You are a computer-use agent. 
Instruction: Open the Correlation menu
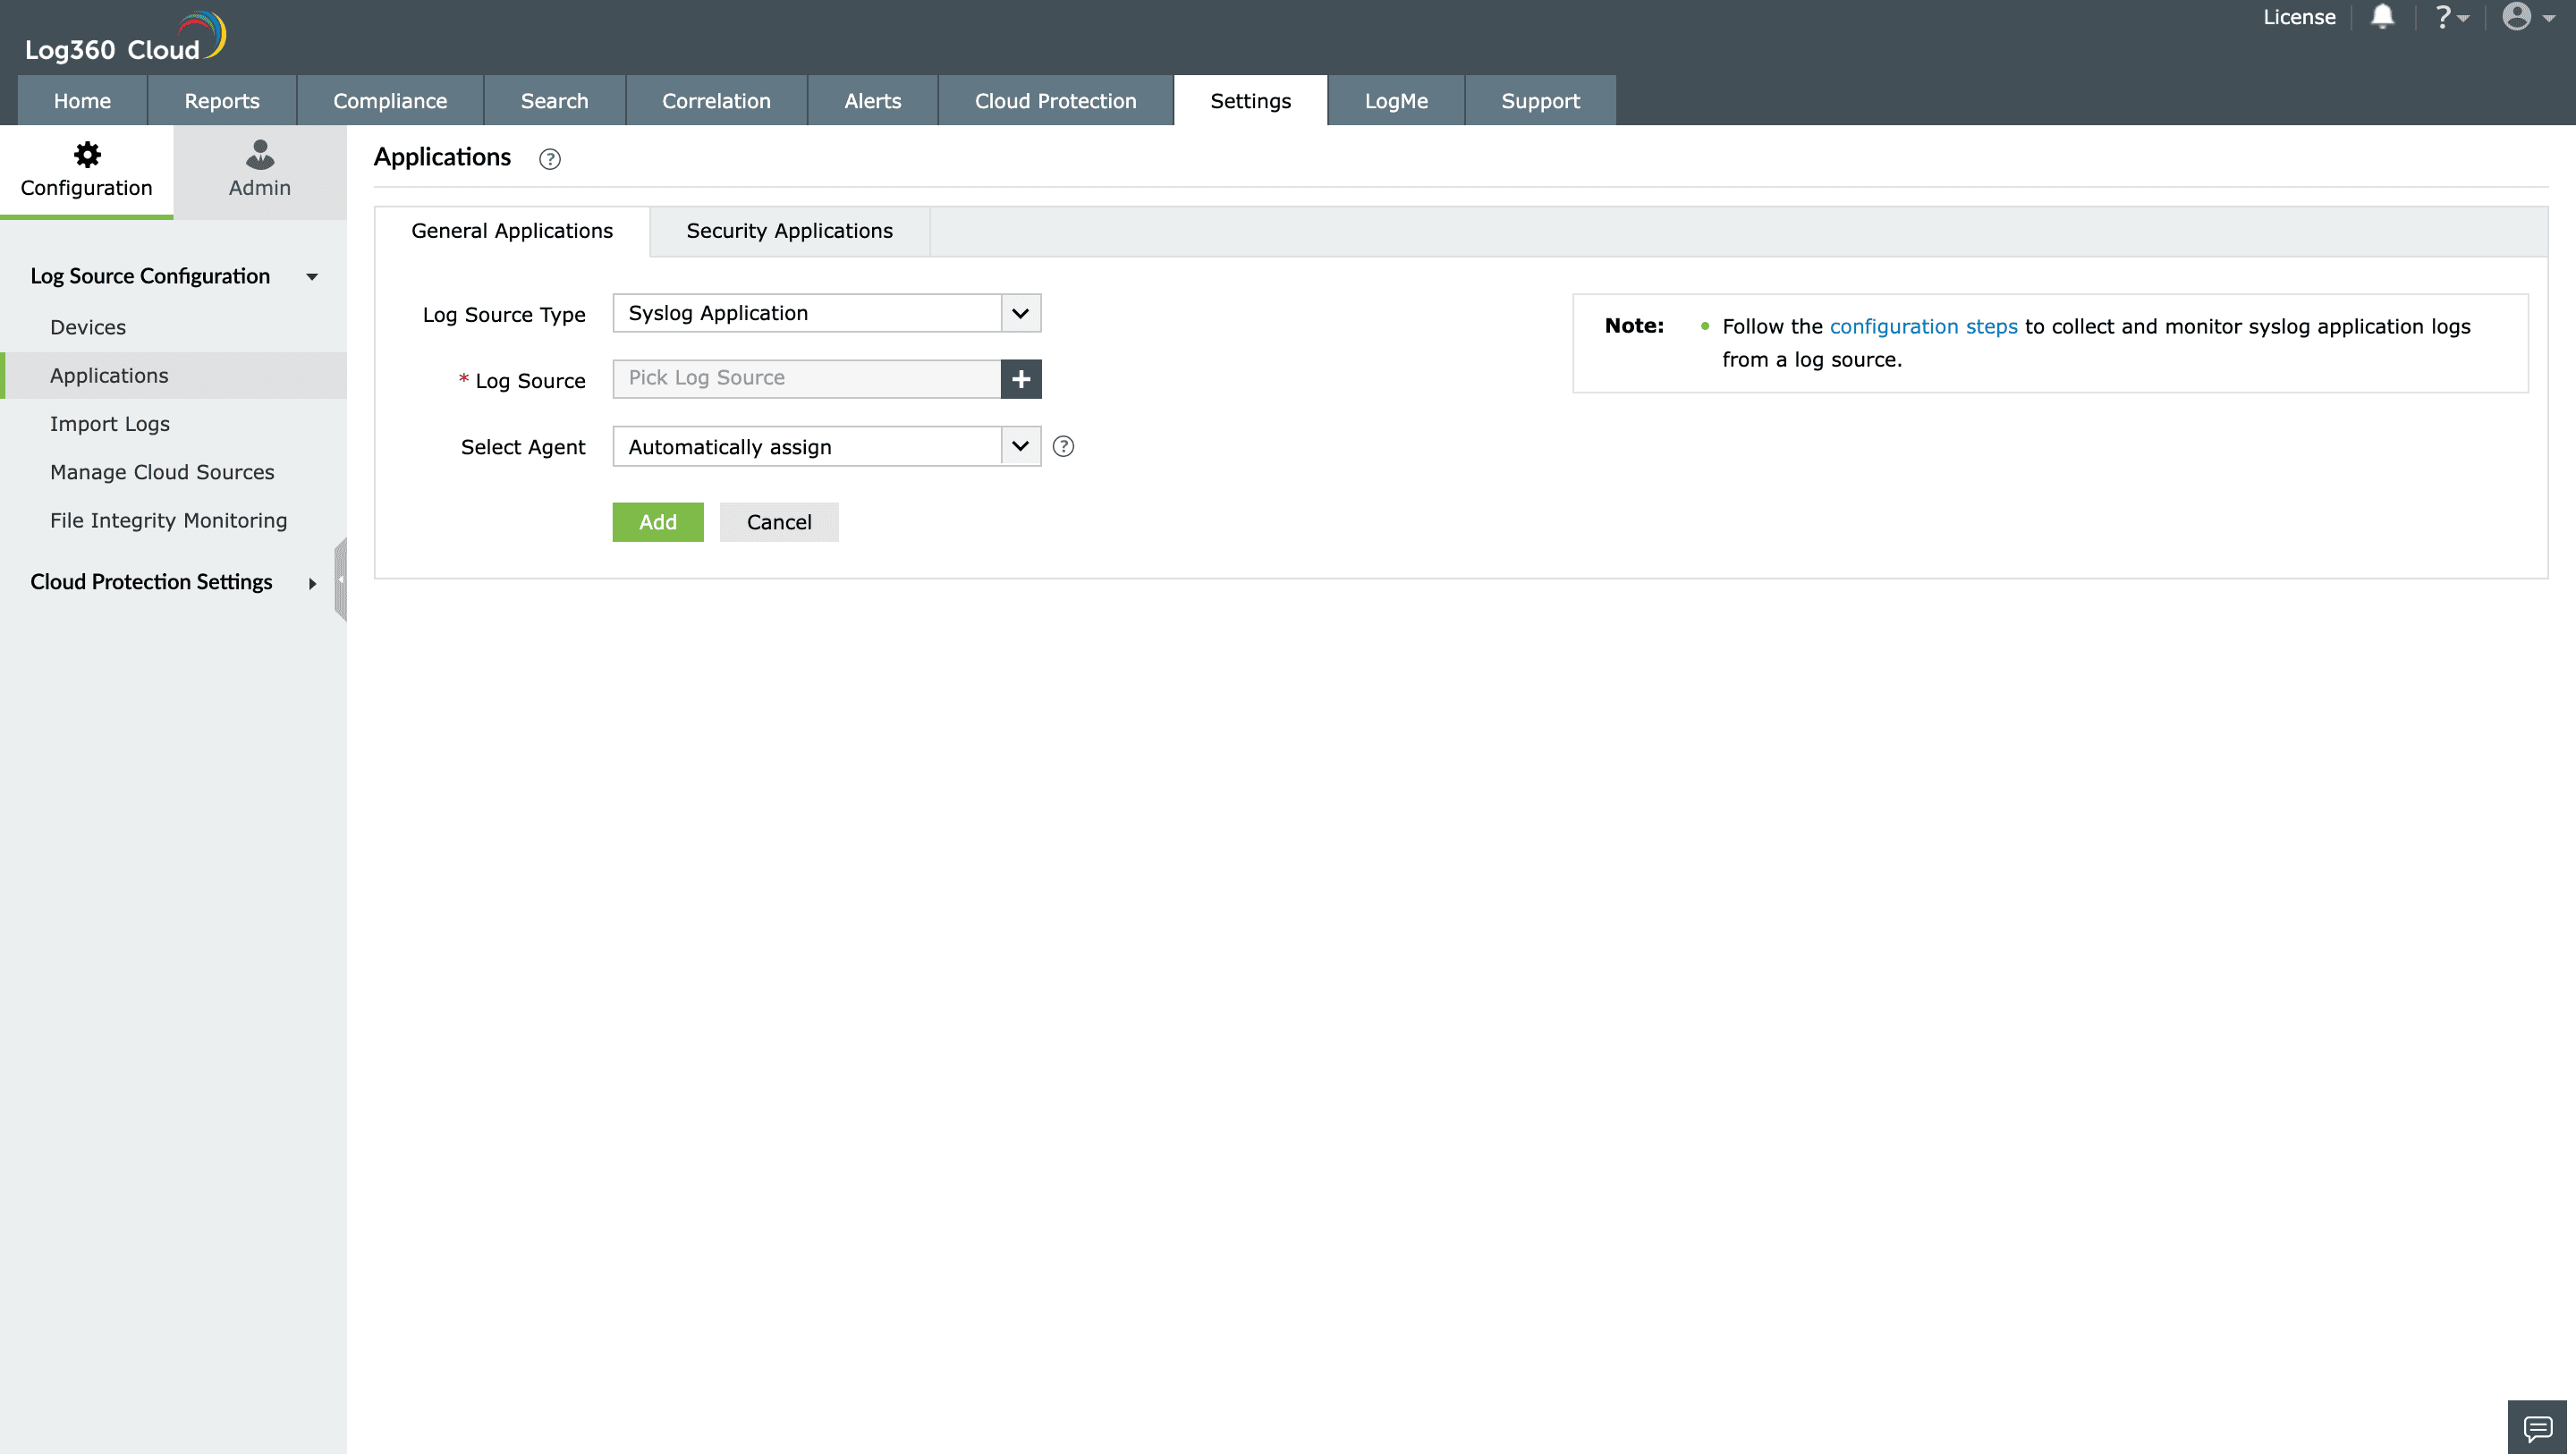716,100
